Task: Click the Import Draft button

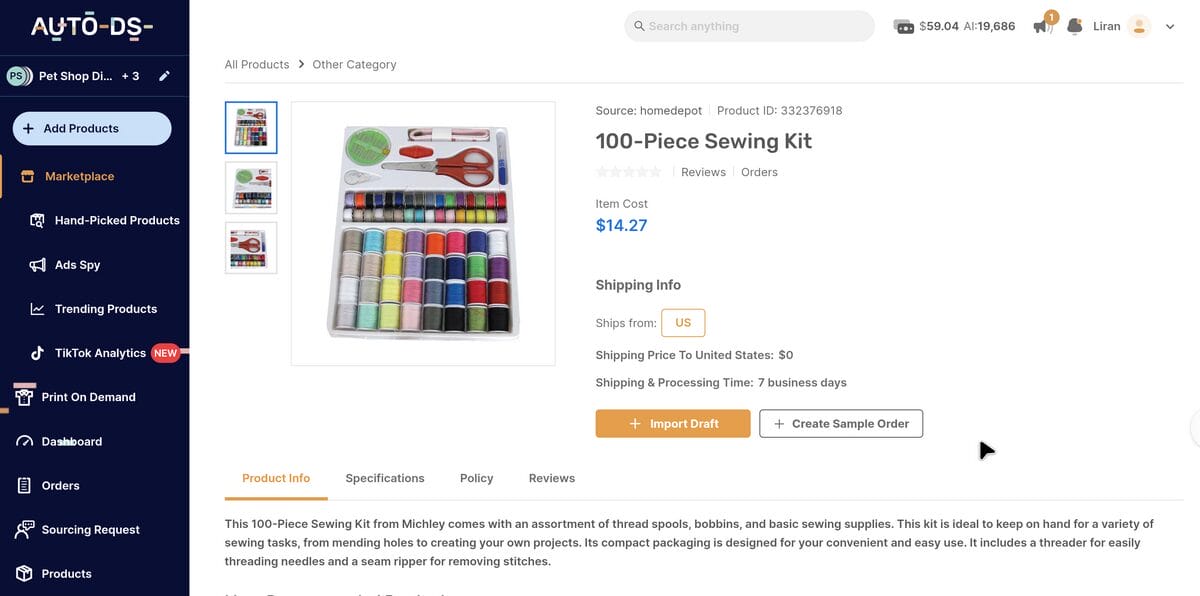Action: pos(673,423)
